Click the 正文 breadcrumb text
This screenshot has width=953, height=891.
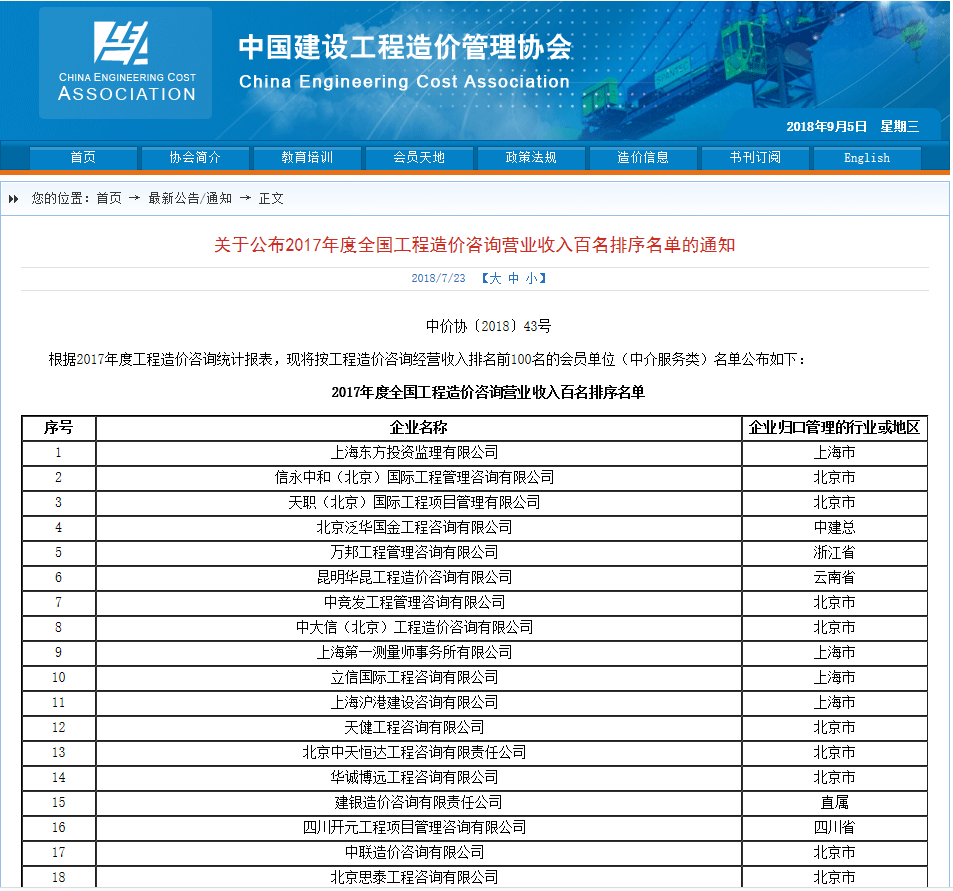click(271, 199)
